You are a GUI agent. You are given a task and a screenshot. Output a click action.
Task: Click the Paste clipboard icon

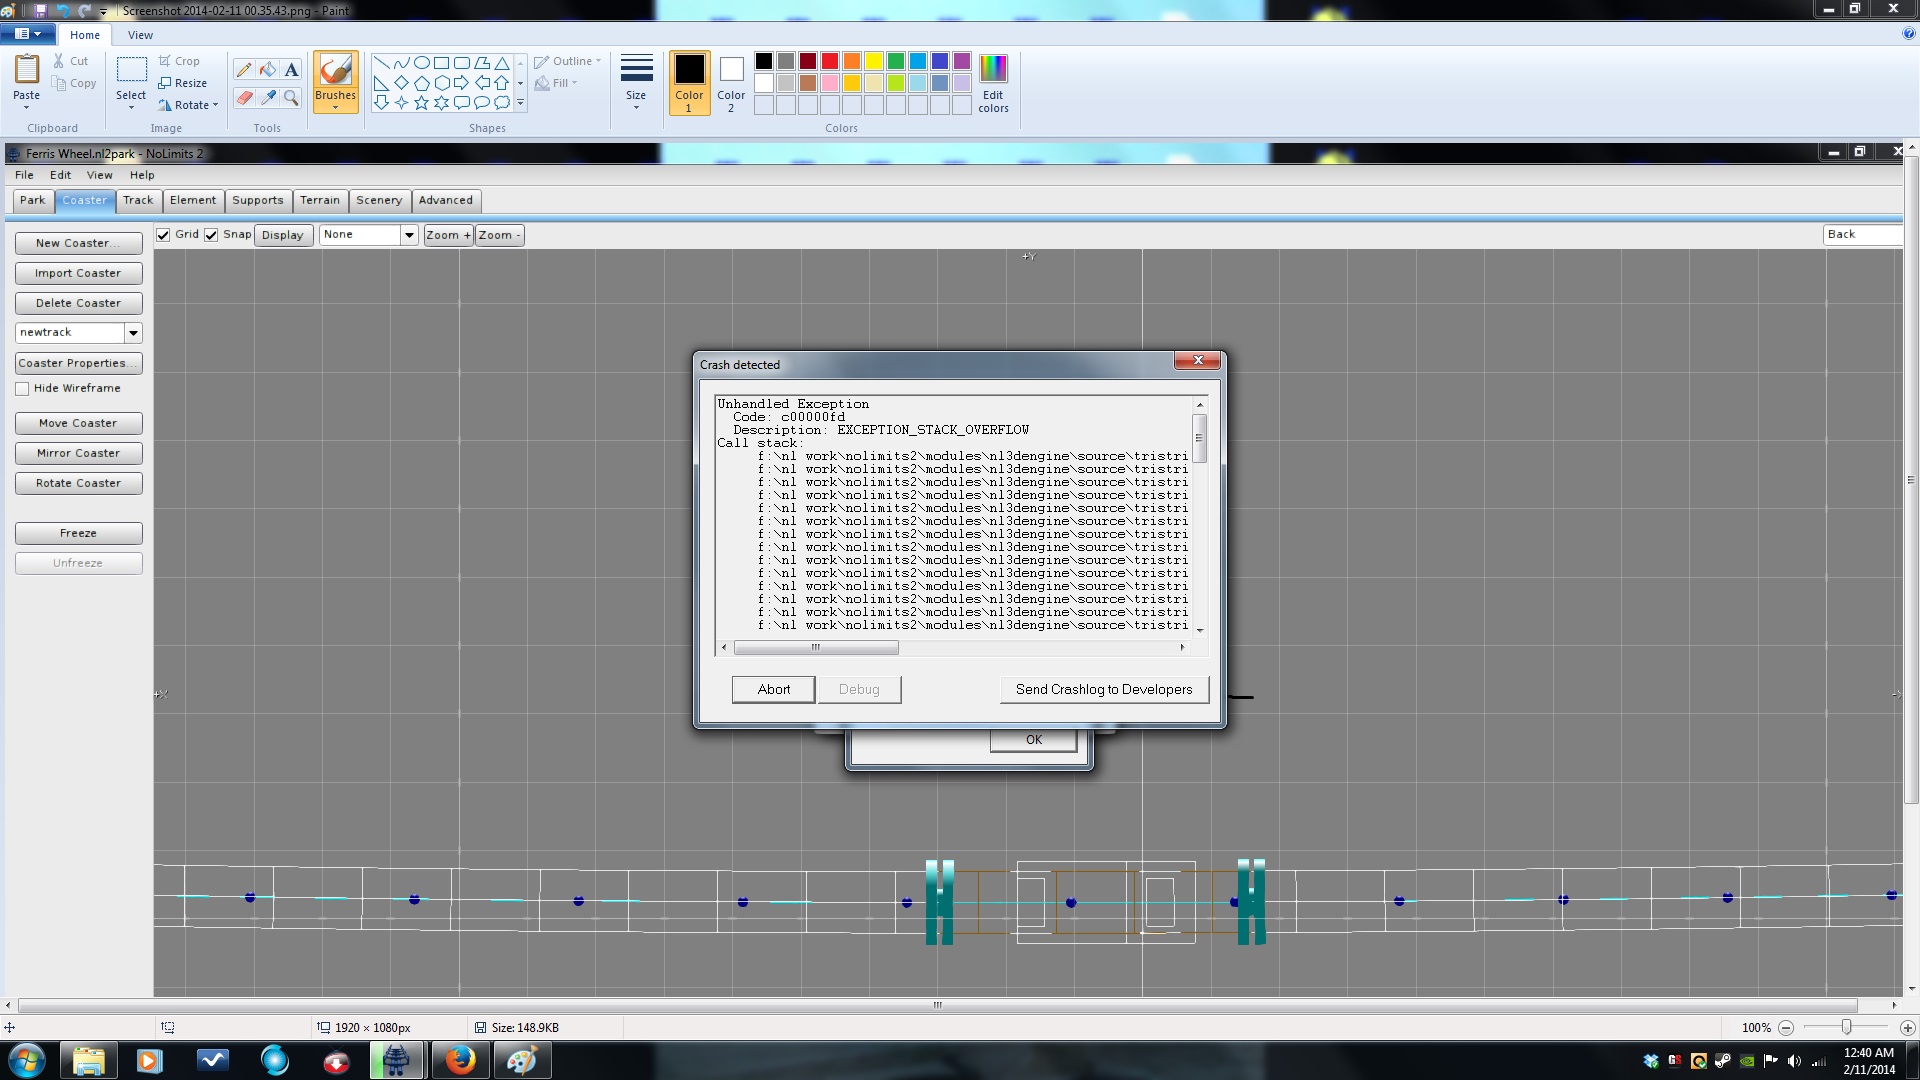(26, 70)
